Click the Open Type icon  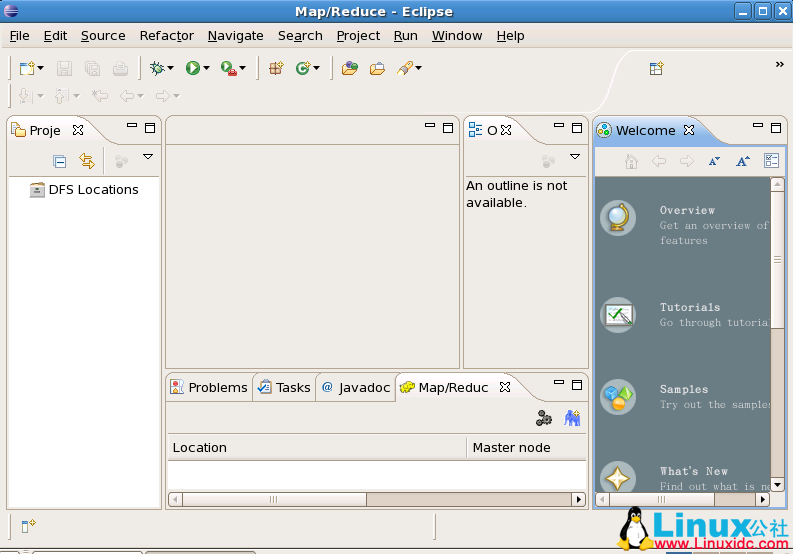349,68
